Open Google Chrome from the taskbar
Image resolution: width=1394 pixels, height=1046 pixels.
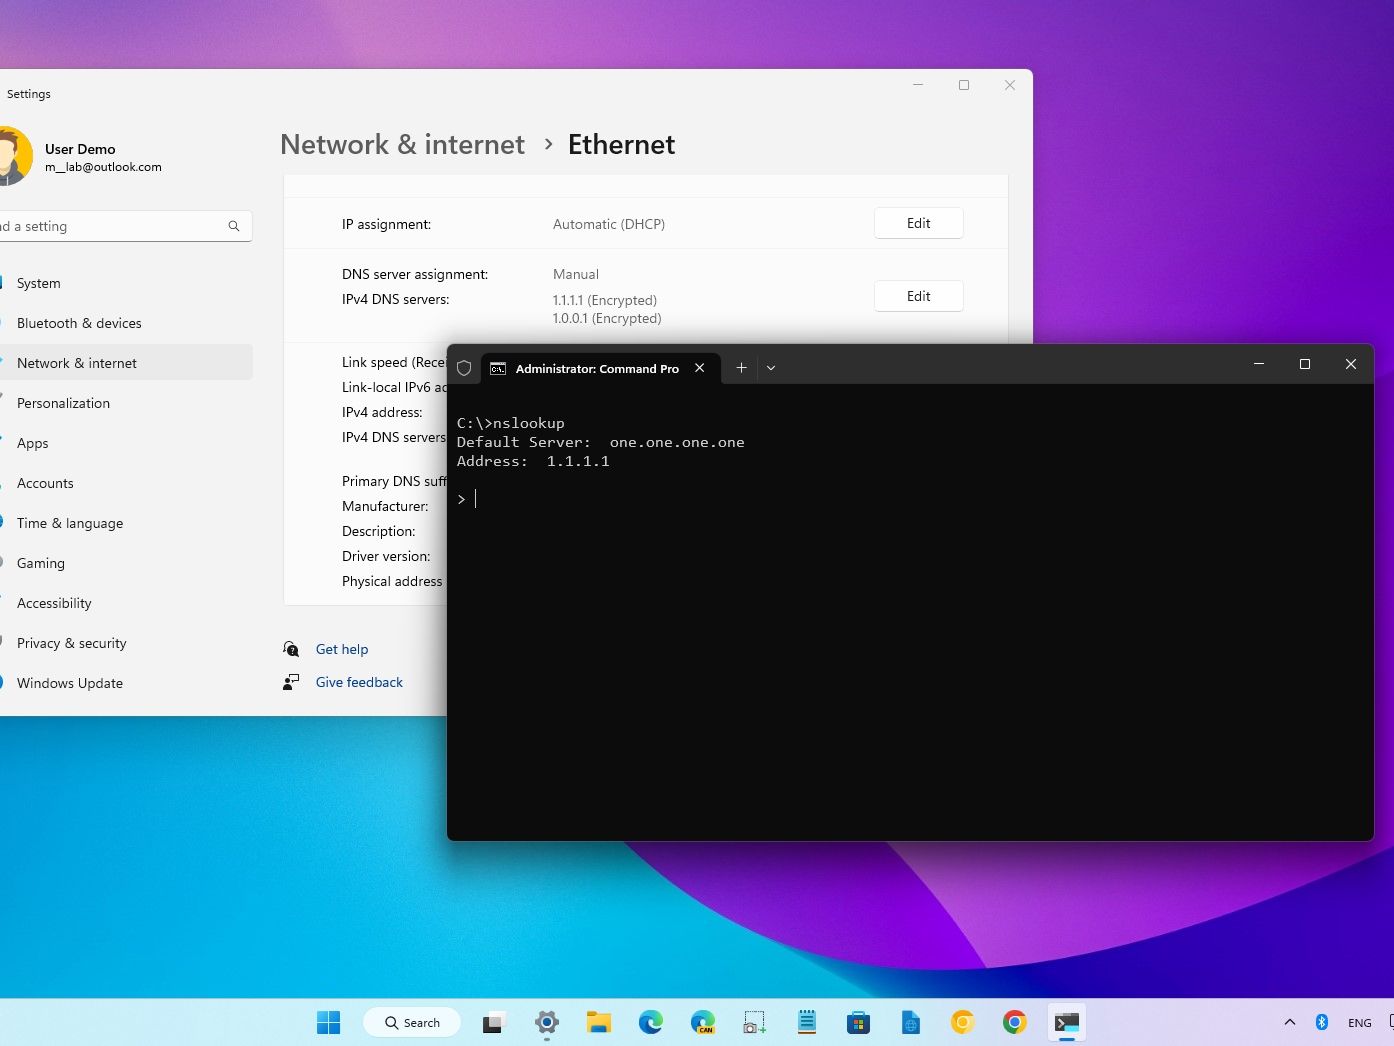(x=1014, y=1022)
